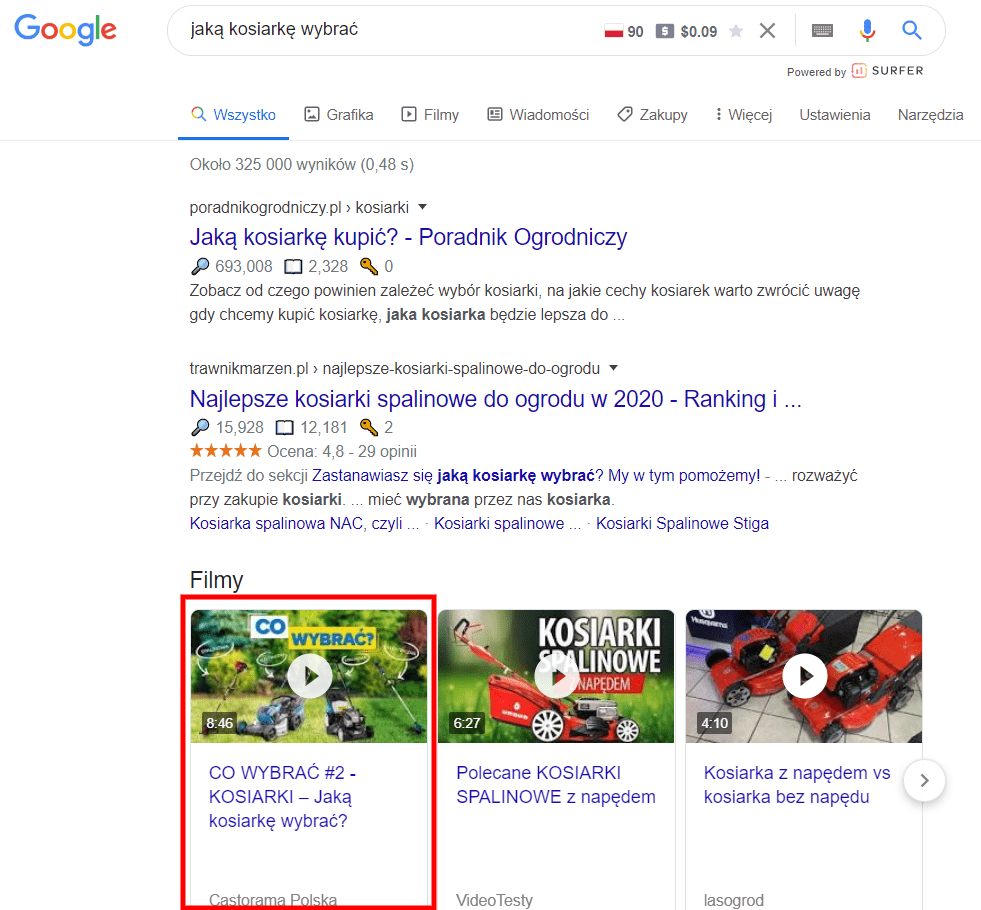Expand the arrow next to poradnikogrodniczy.pl breadcrumb
Viewport: 981px width, 910px height.
tap(423, 206)
